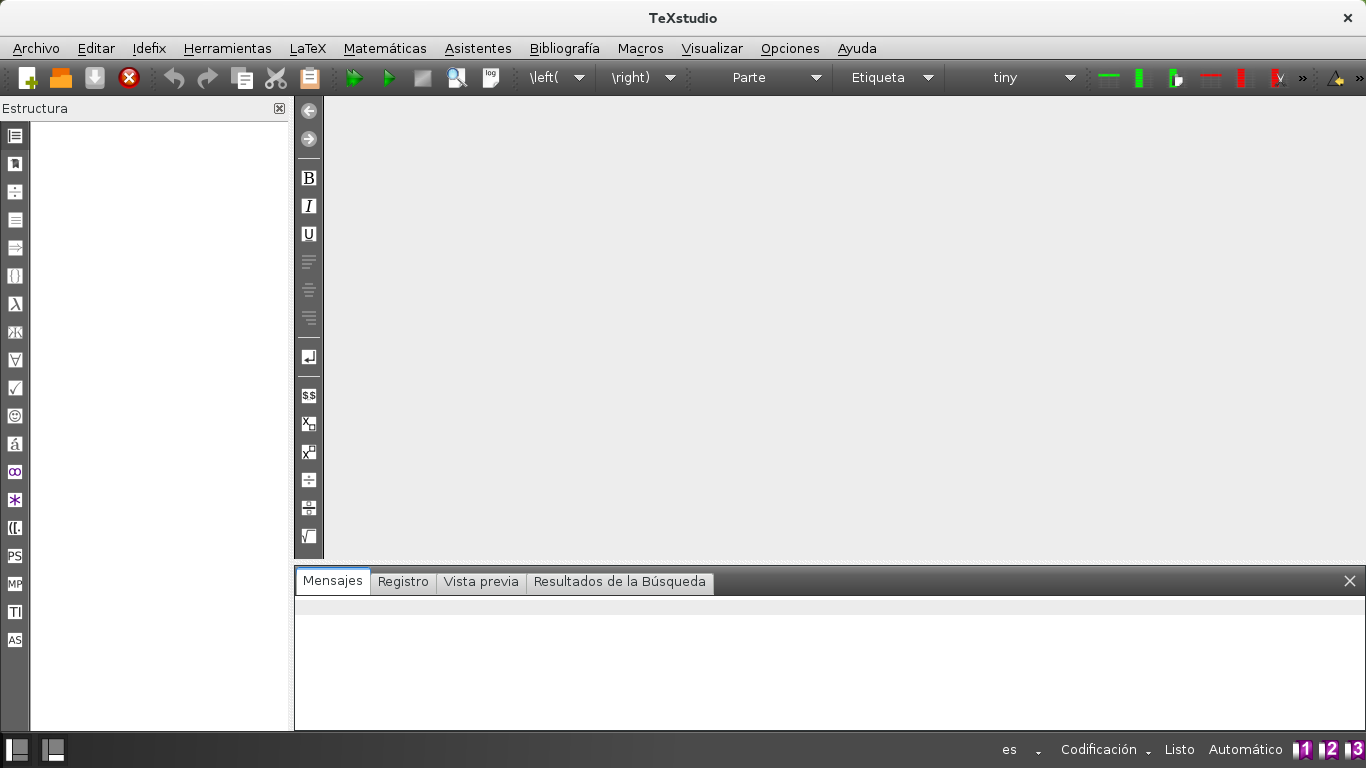The height and width of the screenshot is (768, 1366).
Task: Stop compilation with the gray square icon
Action: click(423, 78)
